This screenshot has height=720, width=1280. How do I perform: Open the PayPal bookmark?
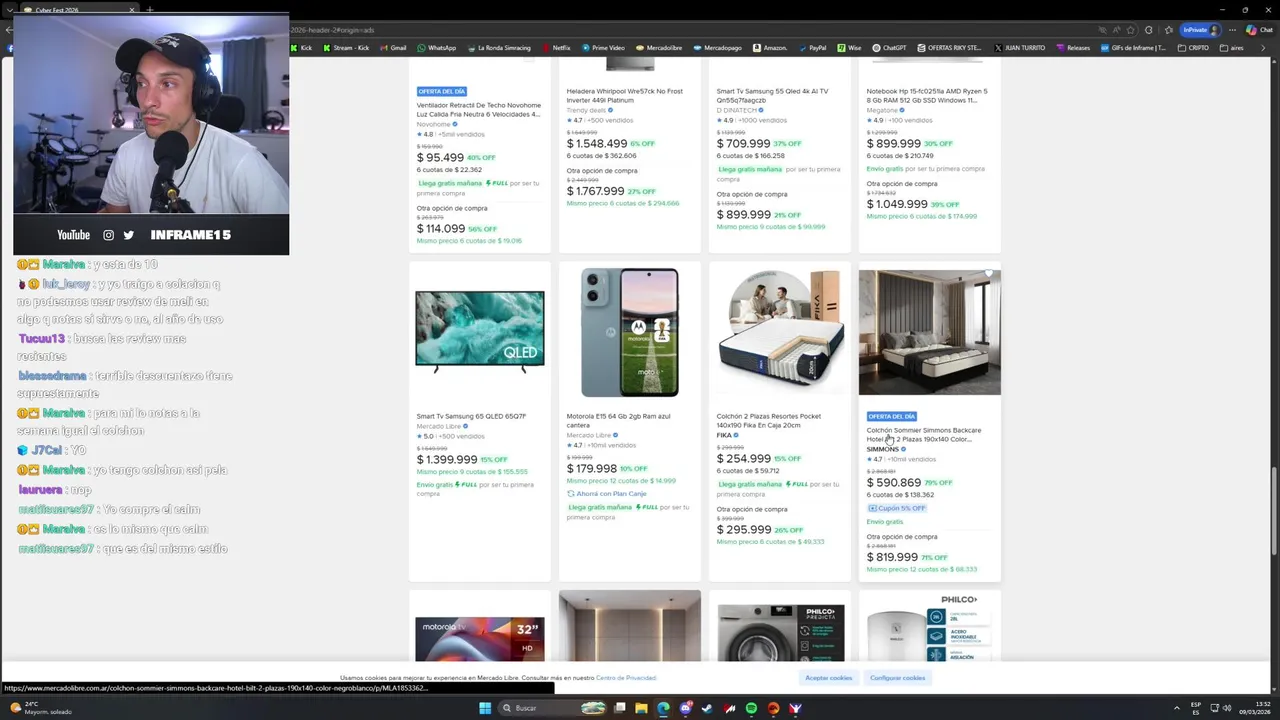(811, 48)
